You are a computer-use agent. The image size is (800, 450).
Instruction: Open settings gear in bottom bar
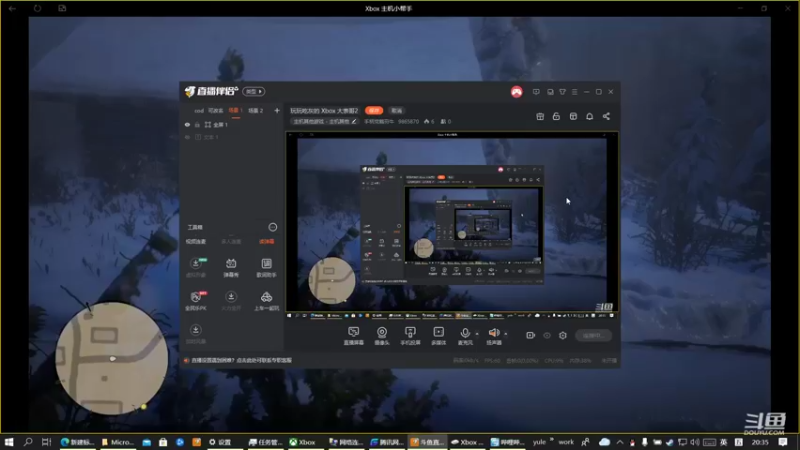point(563,335)
